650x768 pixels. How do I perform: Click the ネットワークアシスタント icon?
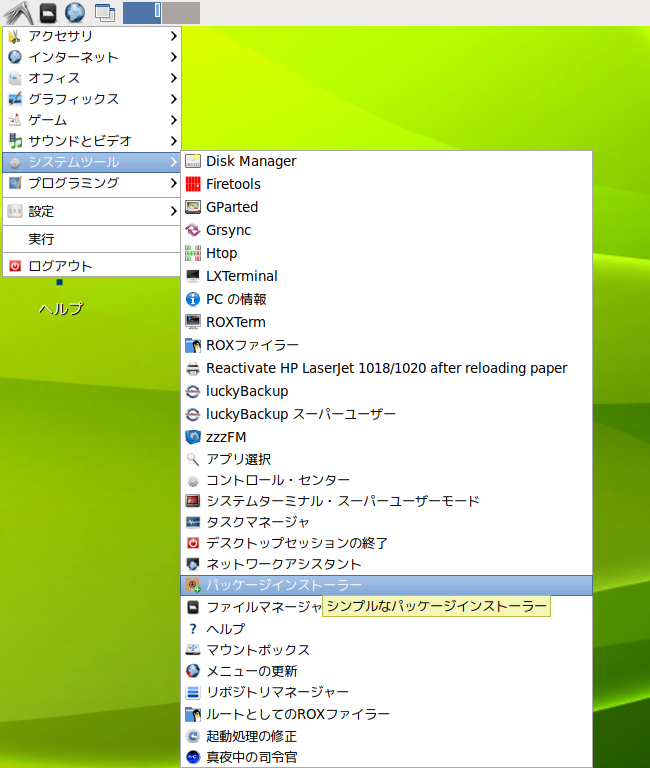(193, 564)
